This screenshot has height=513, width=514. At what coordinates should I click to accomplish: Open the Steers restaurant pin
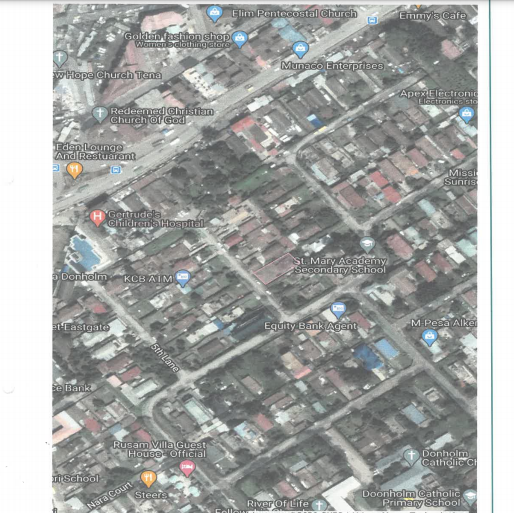148,479
